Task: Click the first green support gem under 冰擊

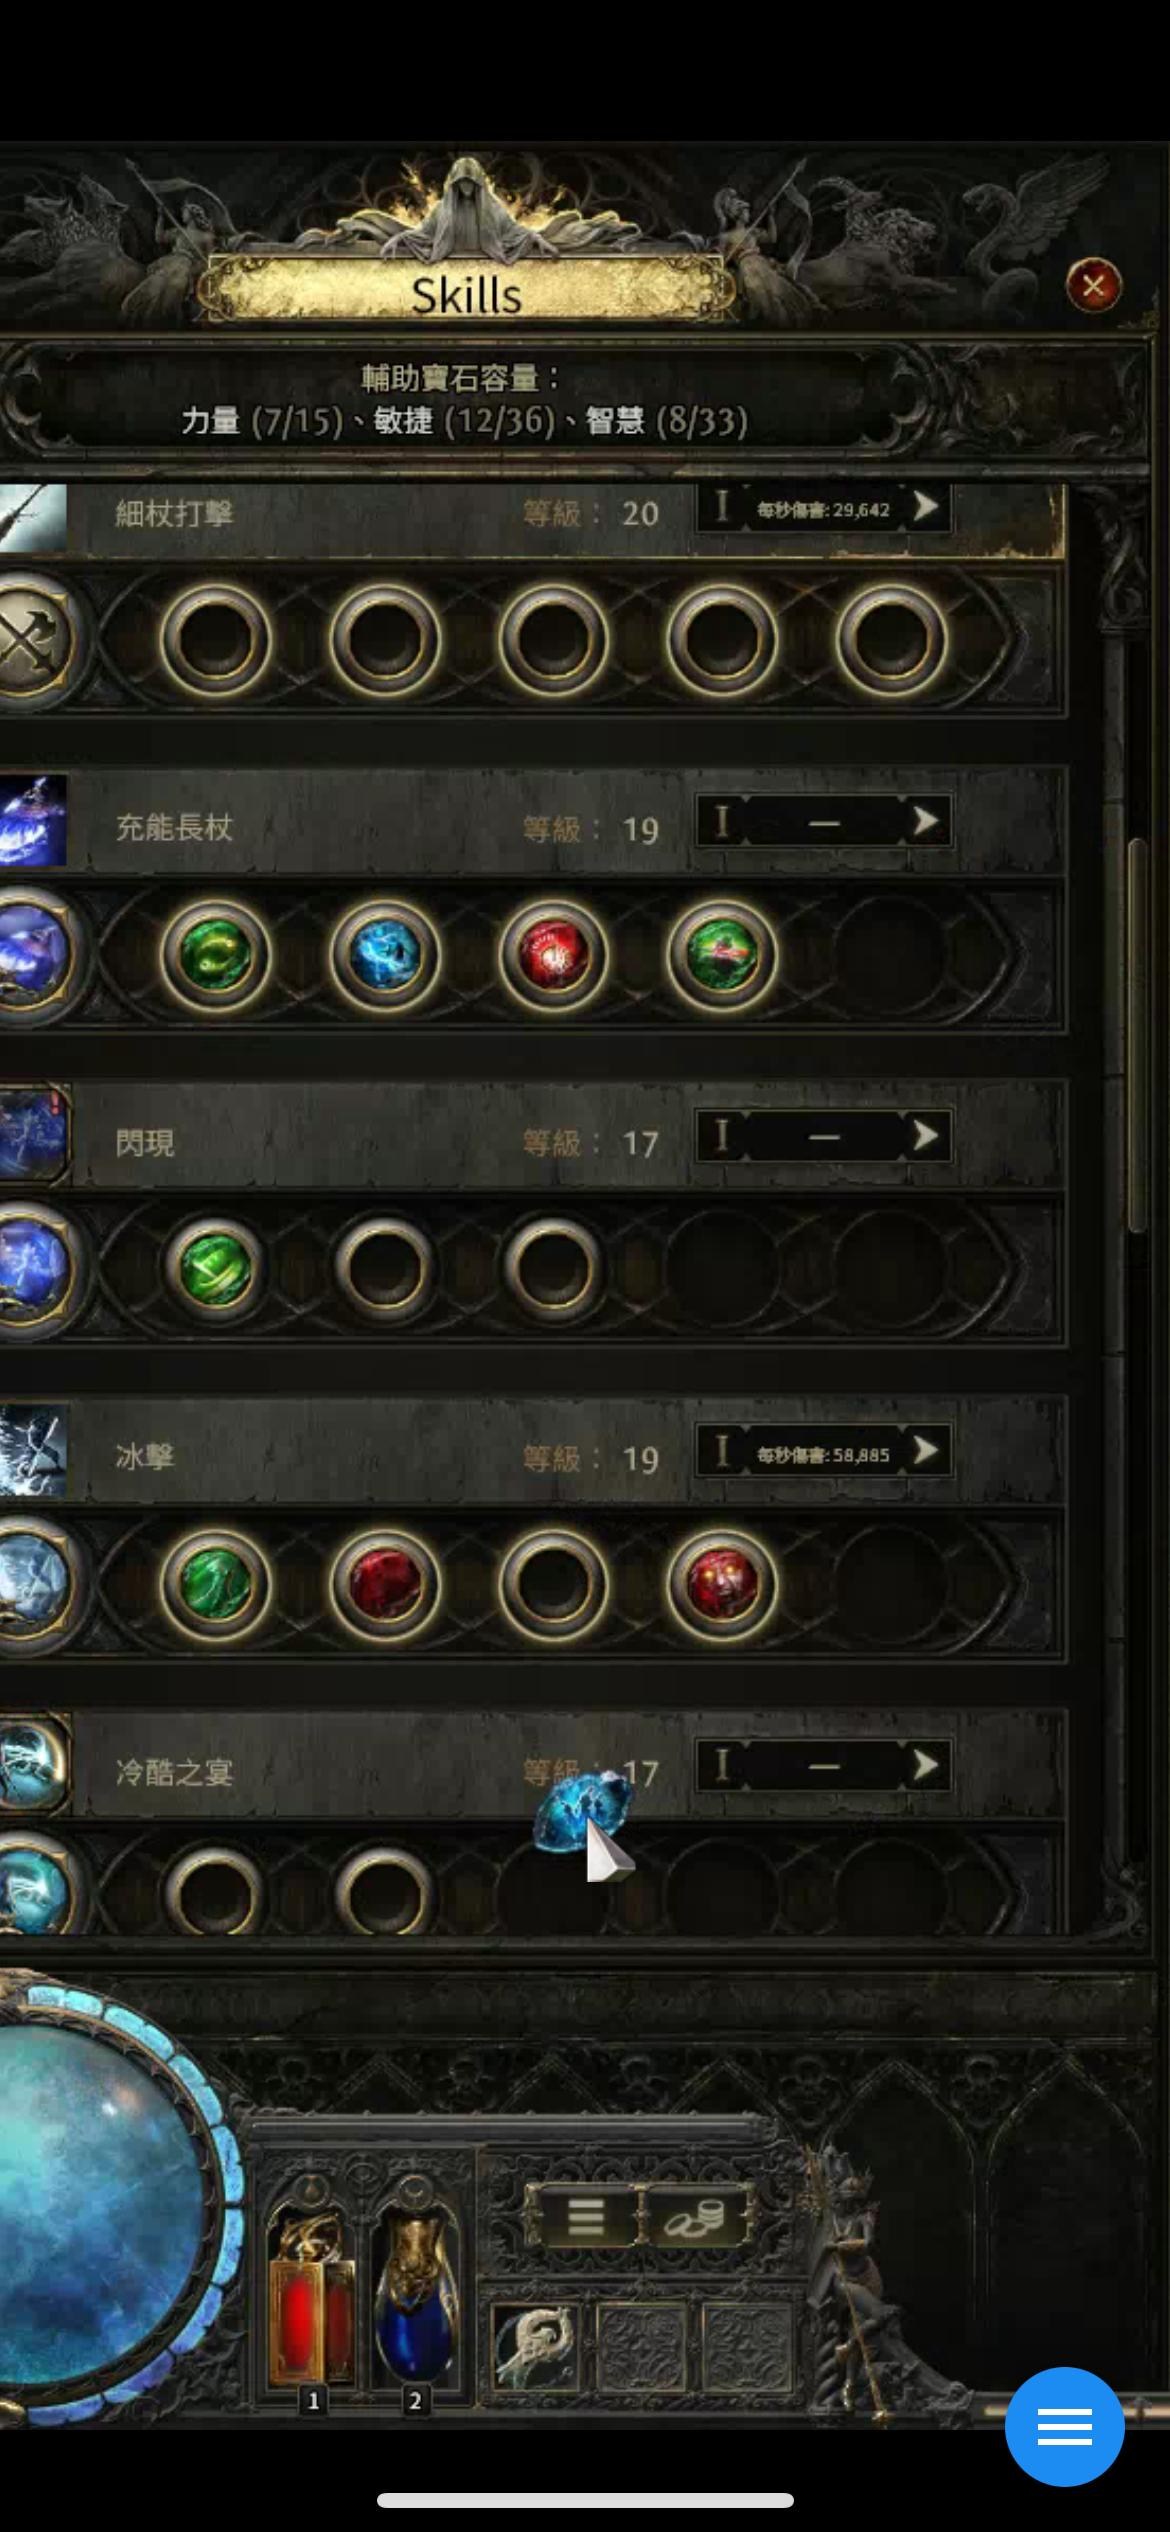Action: click(x=215, y=1584)
